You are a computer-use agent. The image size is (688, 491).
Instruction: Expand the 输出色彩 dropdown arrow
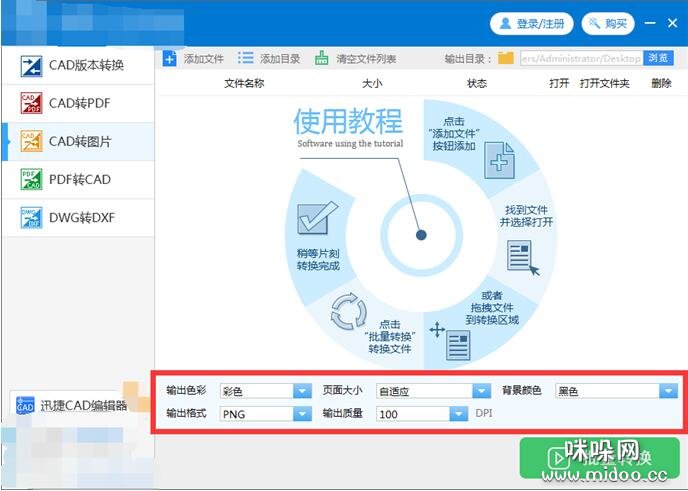pos(302,391)
